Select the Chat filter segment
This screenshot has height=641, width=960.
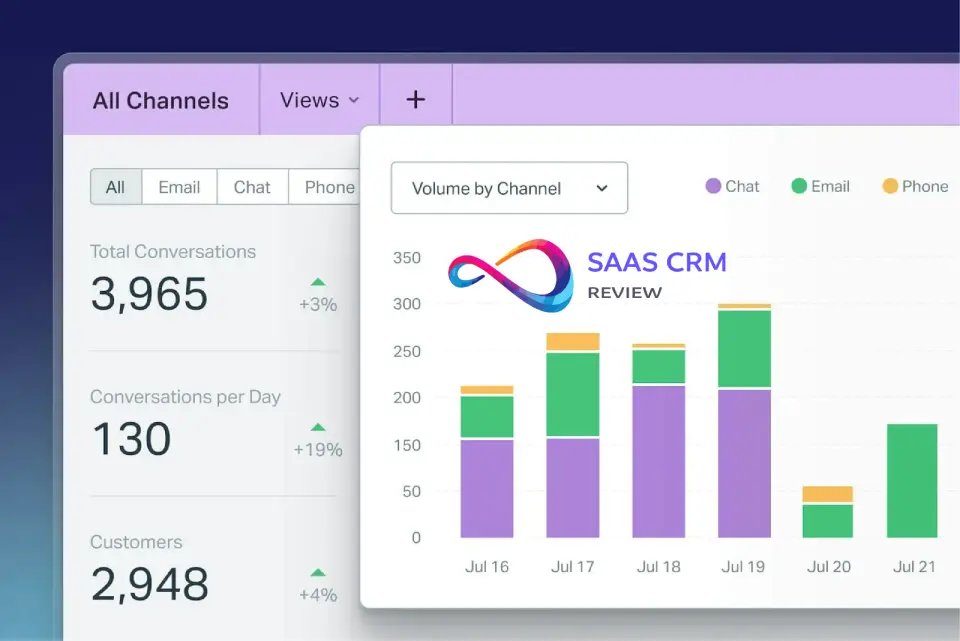pyautogui.click(x=252, y=187)
